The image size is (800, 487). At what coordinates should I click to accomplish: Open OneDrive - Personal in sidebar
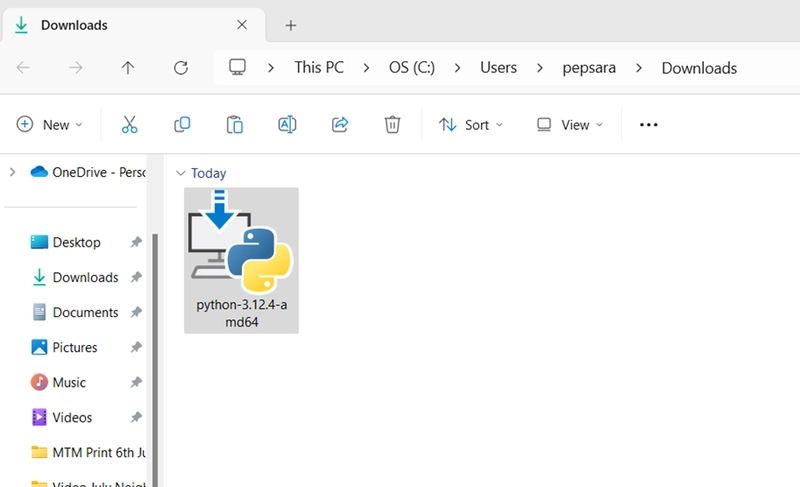pos(88,172)
